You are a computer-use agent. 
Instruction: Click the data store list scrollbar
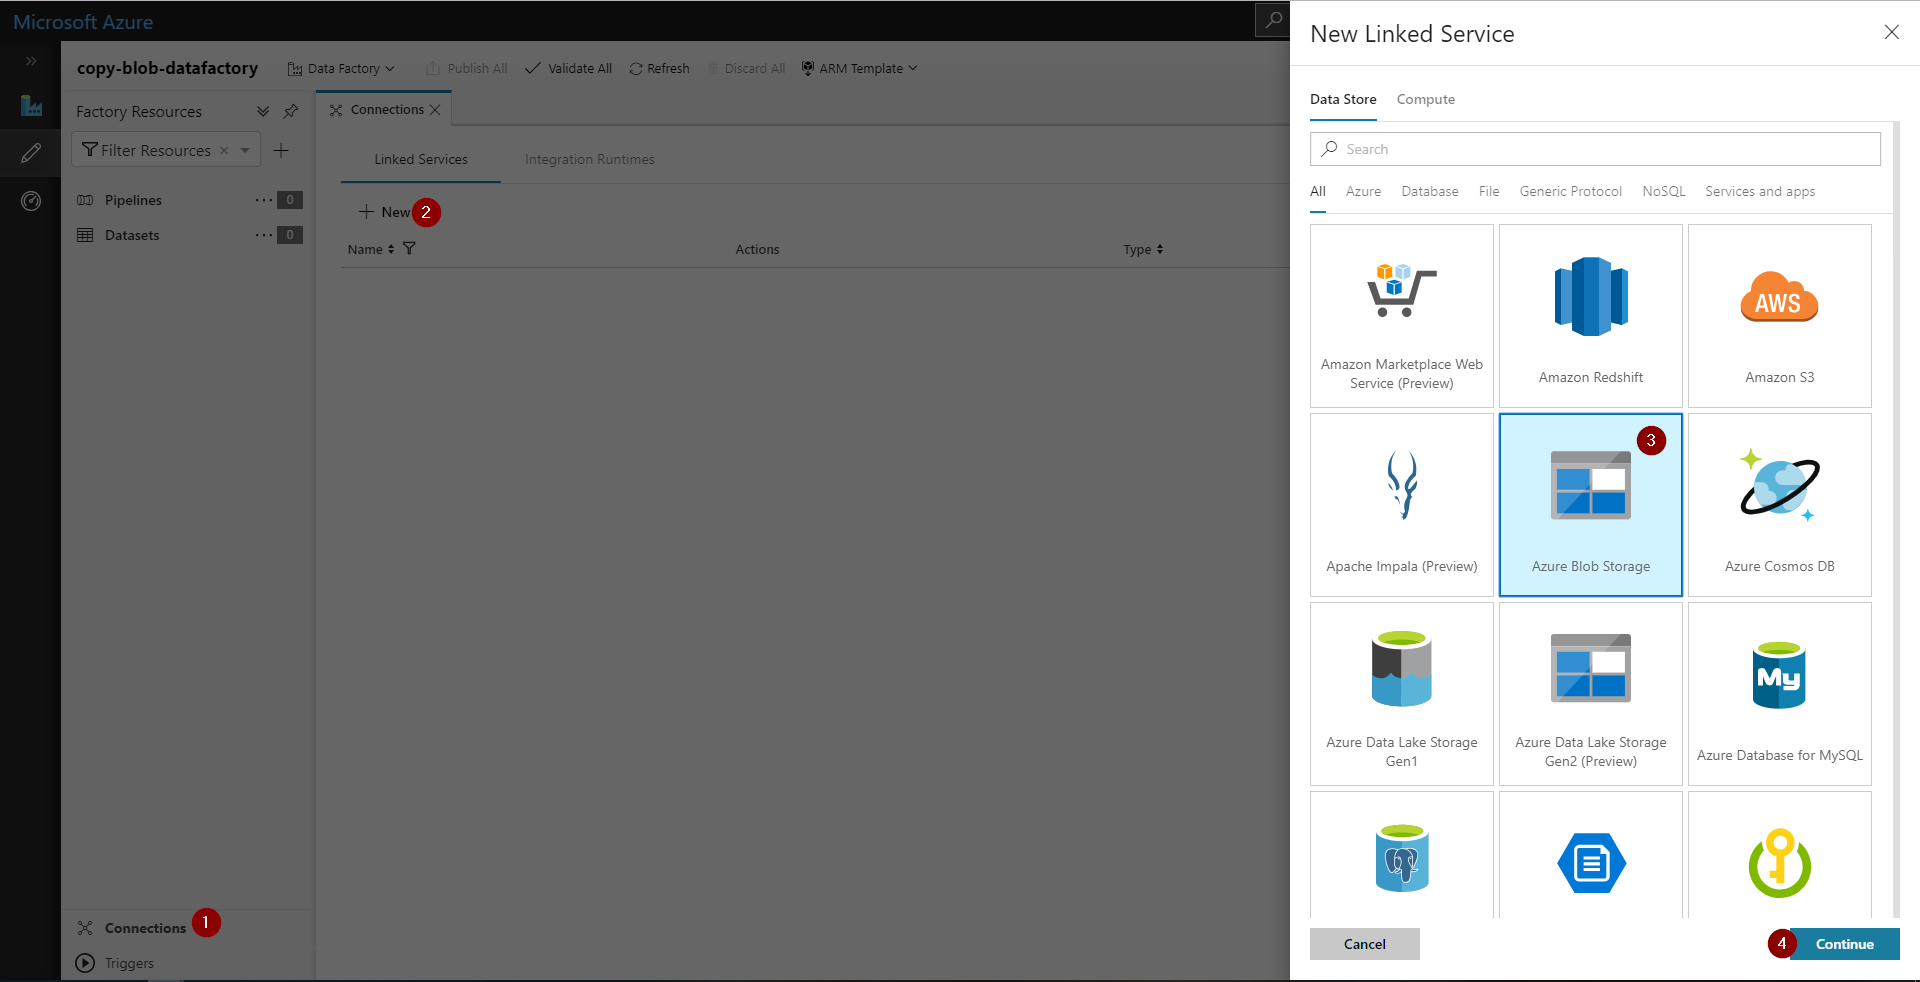1896,520
